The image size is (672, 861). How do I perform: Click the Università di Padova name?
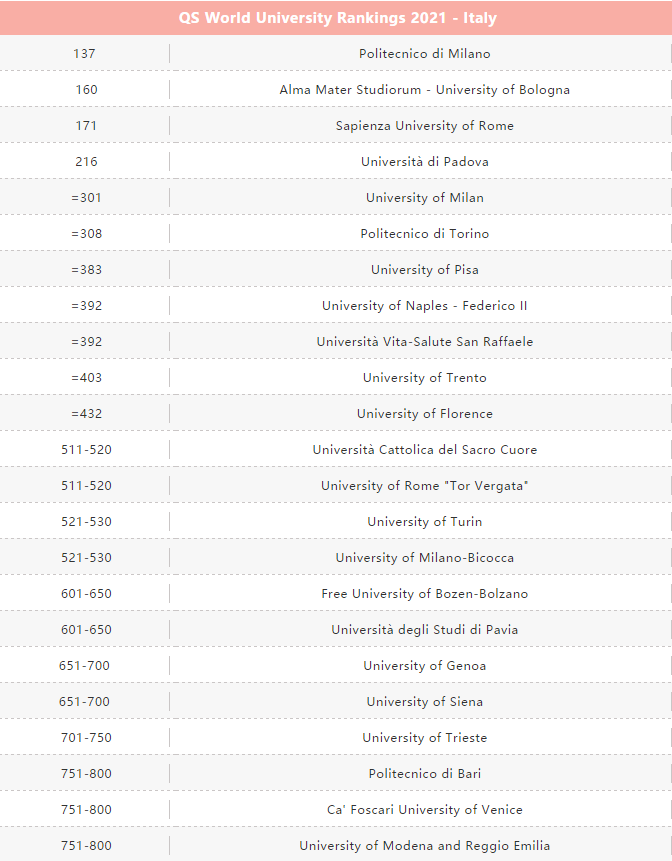coord(424,161)
